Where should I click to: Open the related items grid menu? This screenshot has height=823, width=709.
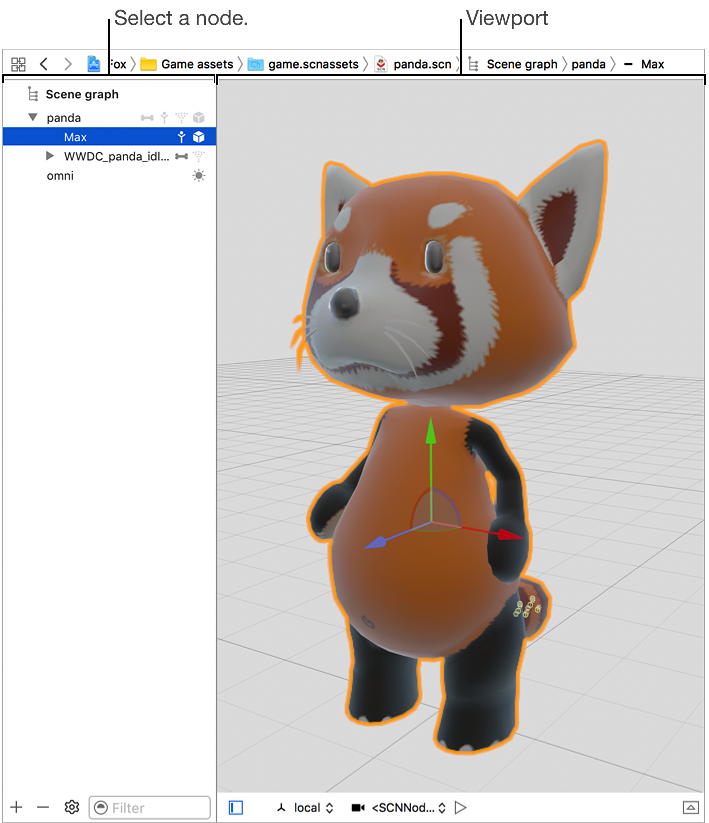tap(18, 64)
